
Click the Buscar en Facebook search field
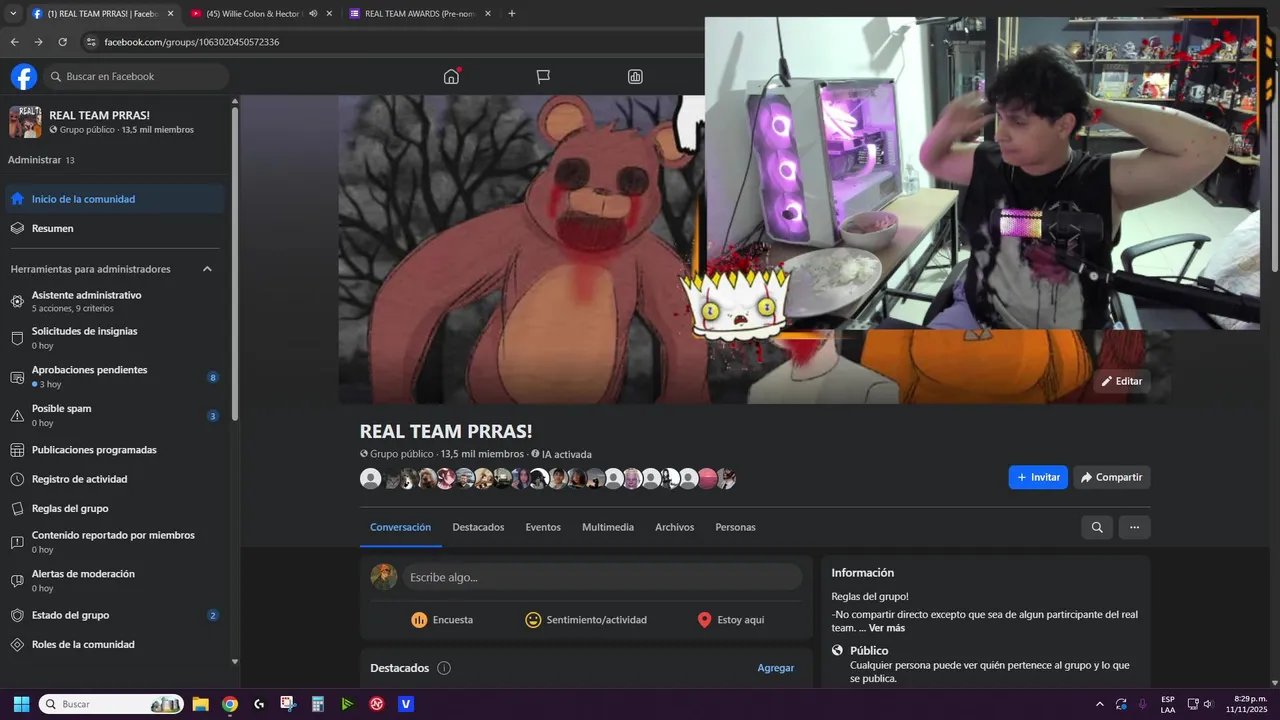136,77
